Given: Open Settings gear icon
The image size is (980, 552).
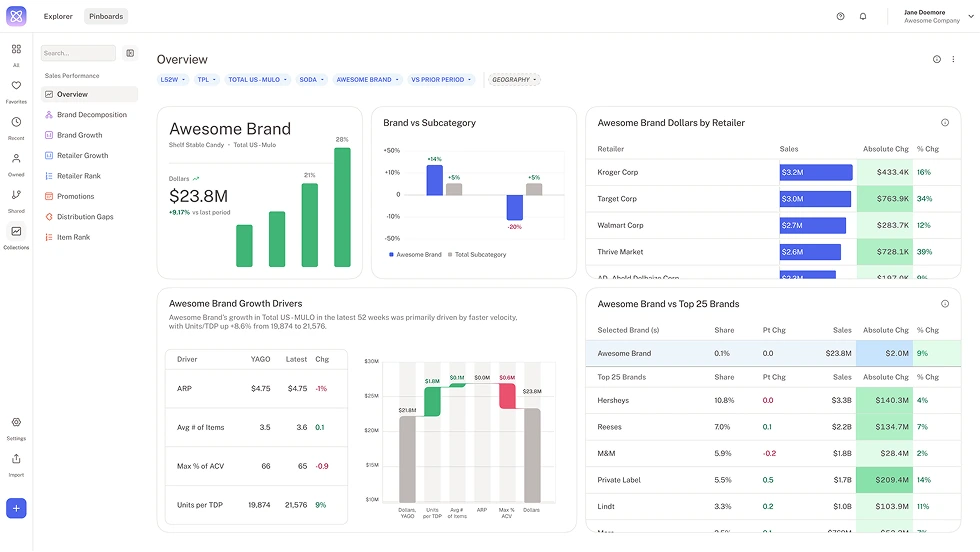Looking at the screenshot, I should (16, 423).
